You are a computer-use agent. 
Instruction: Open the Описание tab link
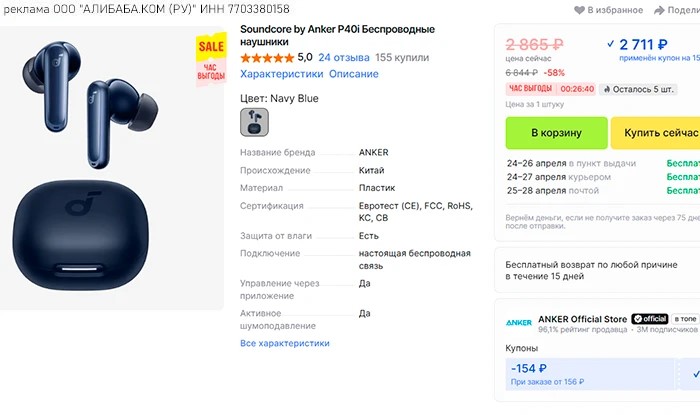pyautogui.click(x=354, y=74)
